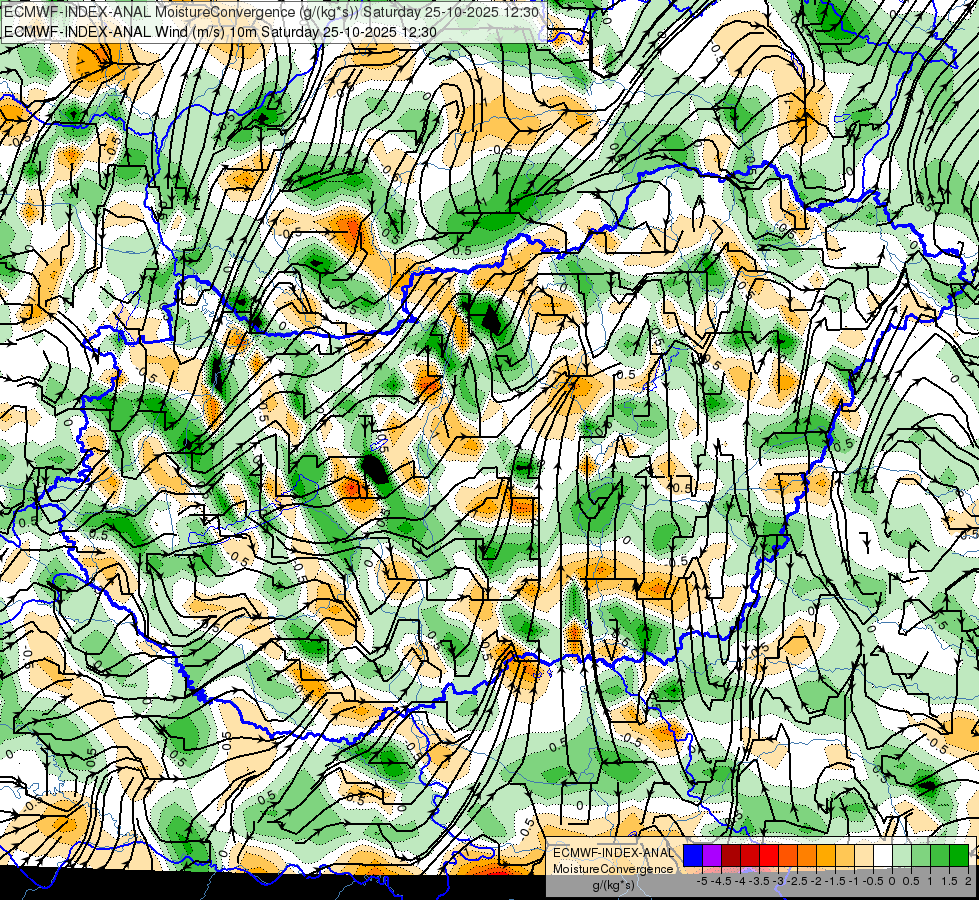Click the legend tick value 1.5
This screenshot has height=900, width=979.
point(949,881)
